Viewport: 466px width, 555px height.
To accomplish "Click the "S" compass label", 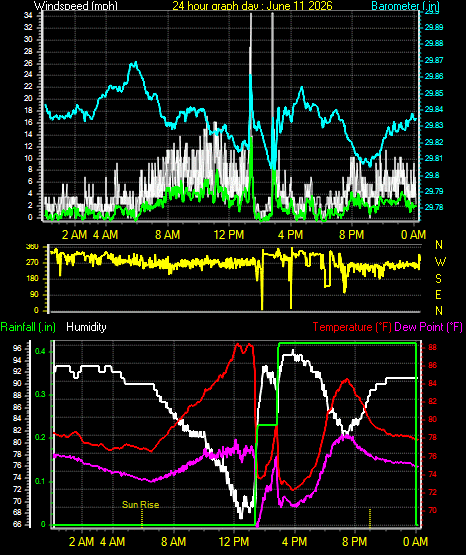I will [x=438, y=279].
